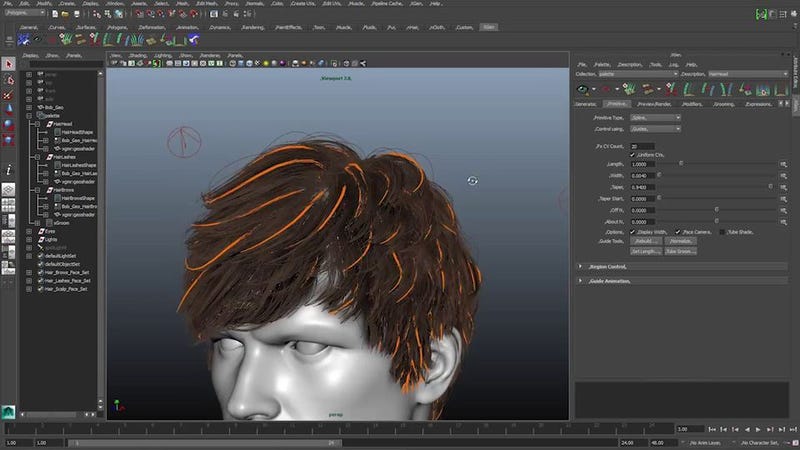Pick the Rotate tool sphere icon
This screenshot has width=800, height=450.
click(8, 124)
